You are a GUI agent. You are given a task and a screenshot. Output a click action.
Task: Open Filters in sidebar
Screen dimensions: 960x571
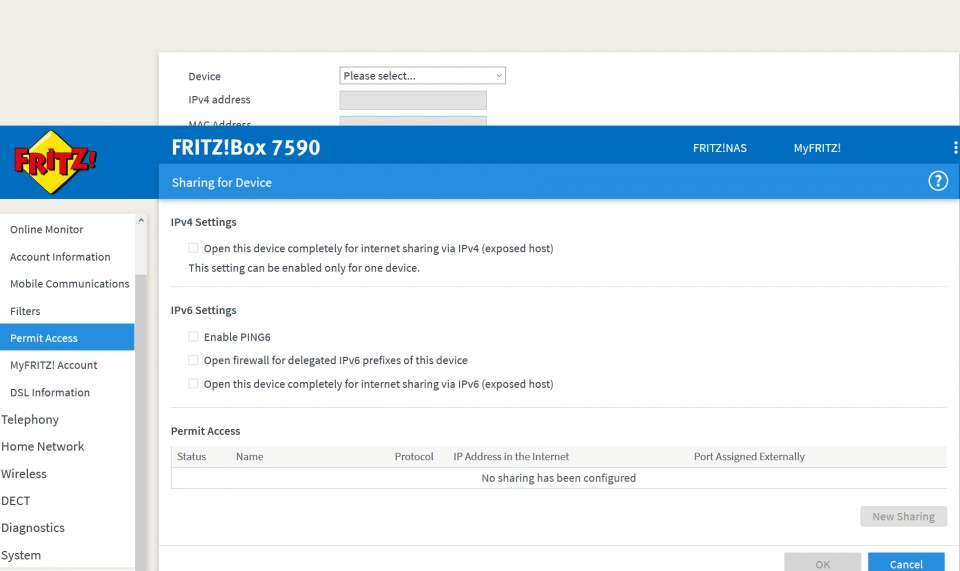tap(25, 311)
